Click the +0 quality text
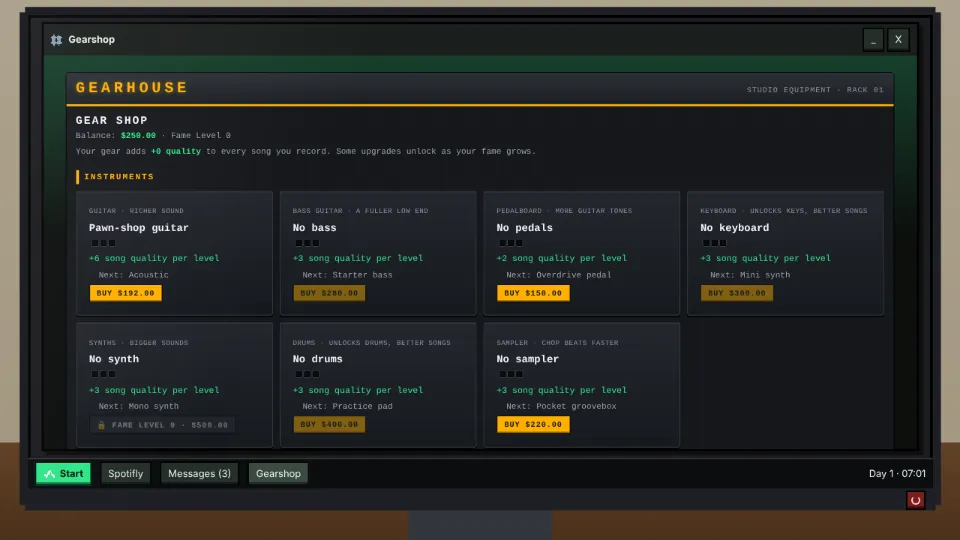Screen dimensions: 960x540 tap(176, 151)
